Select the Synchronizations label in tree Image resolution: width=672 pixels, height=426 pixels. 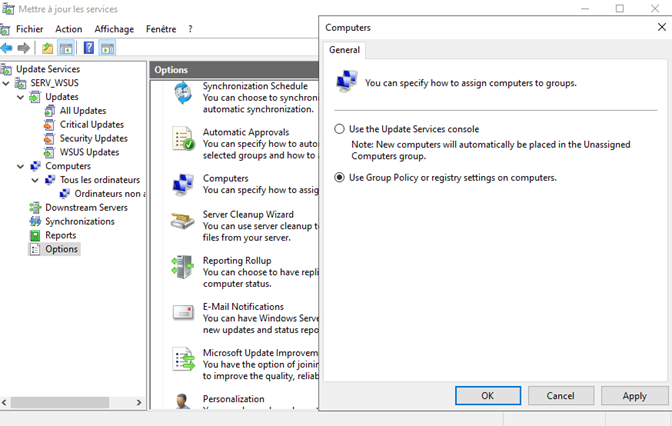tap(80, 221)
